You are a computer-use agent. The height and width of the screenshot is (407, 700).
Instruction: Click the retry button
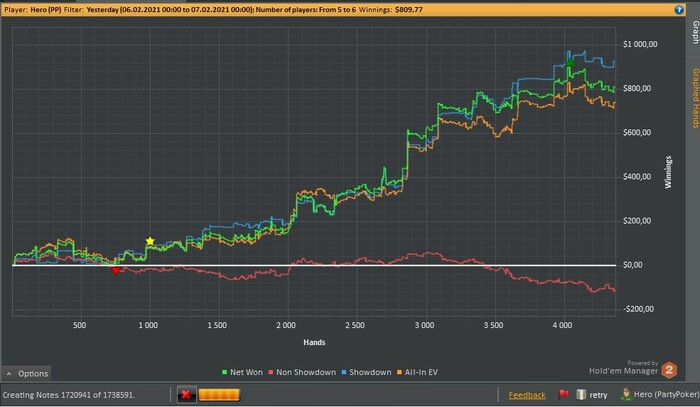tap(598, 395)
